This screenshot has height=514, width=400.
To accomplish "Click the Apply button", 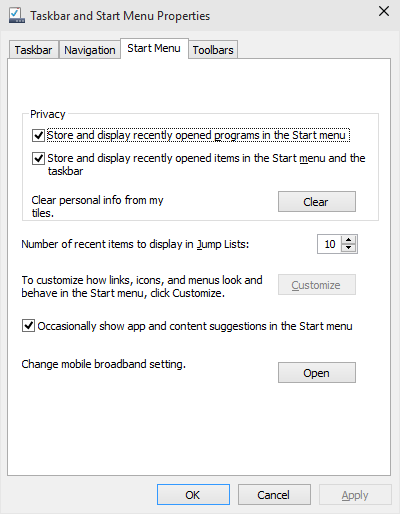I will click(355, 495).
